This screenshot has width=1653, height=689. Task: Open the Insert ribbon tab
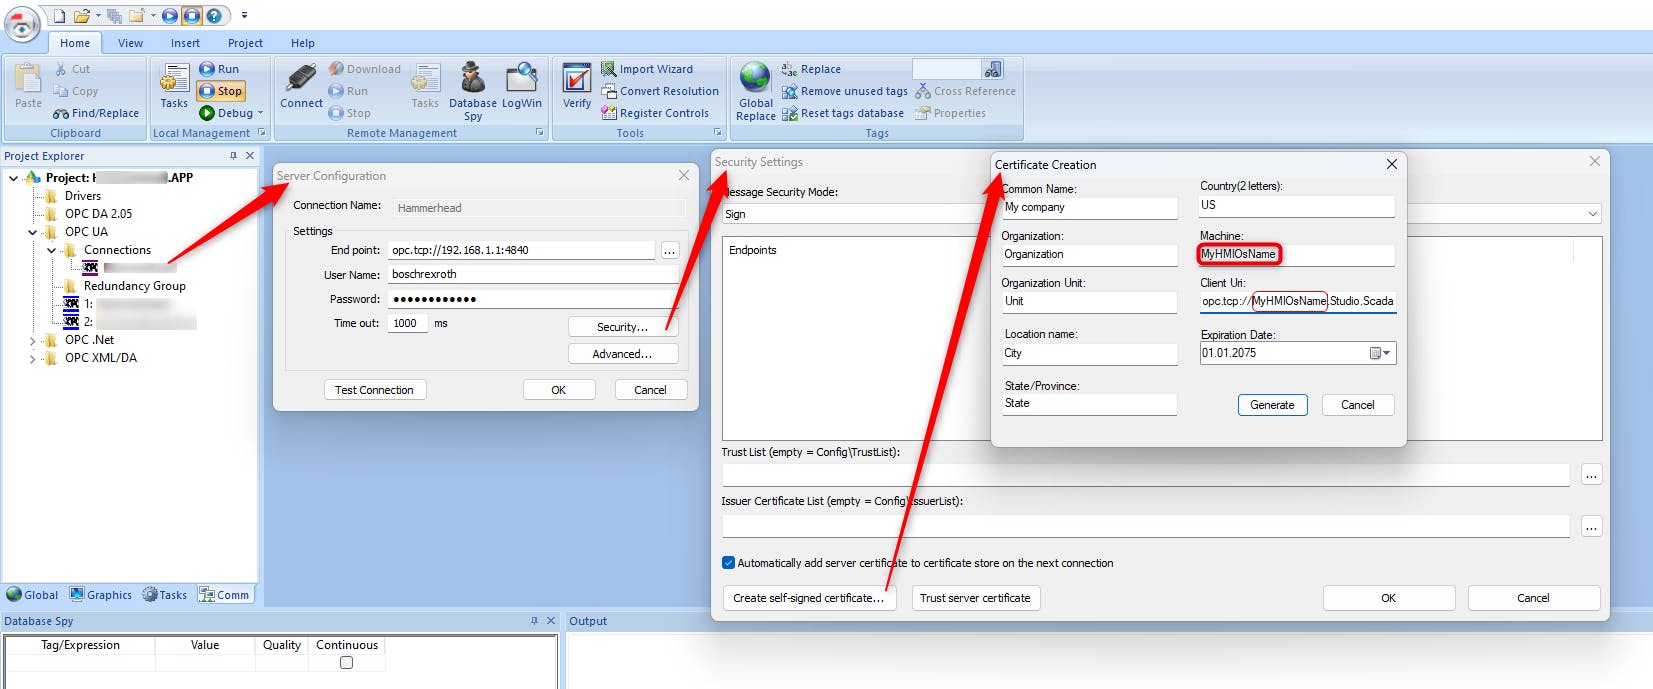click(x=185, y=43)
